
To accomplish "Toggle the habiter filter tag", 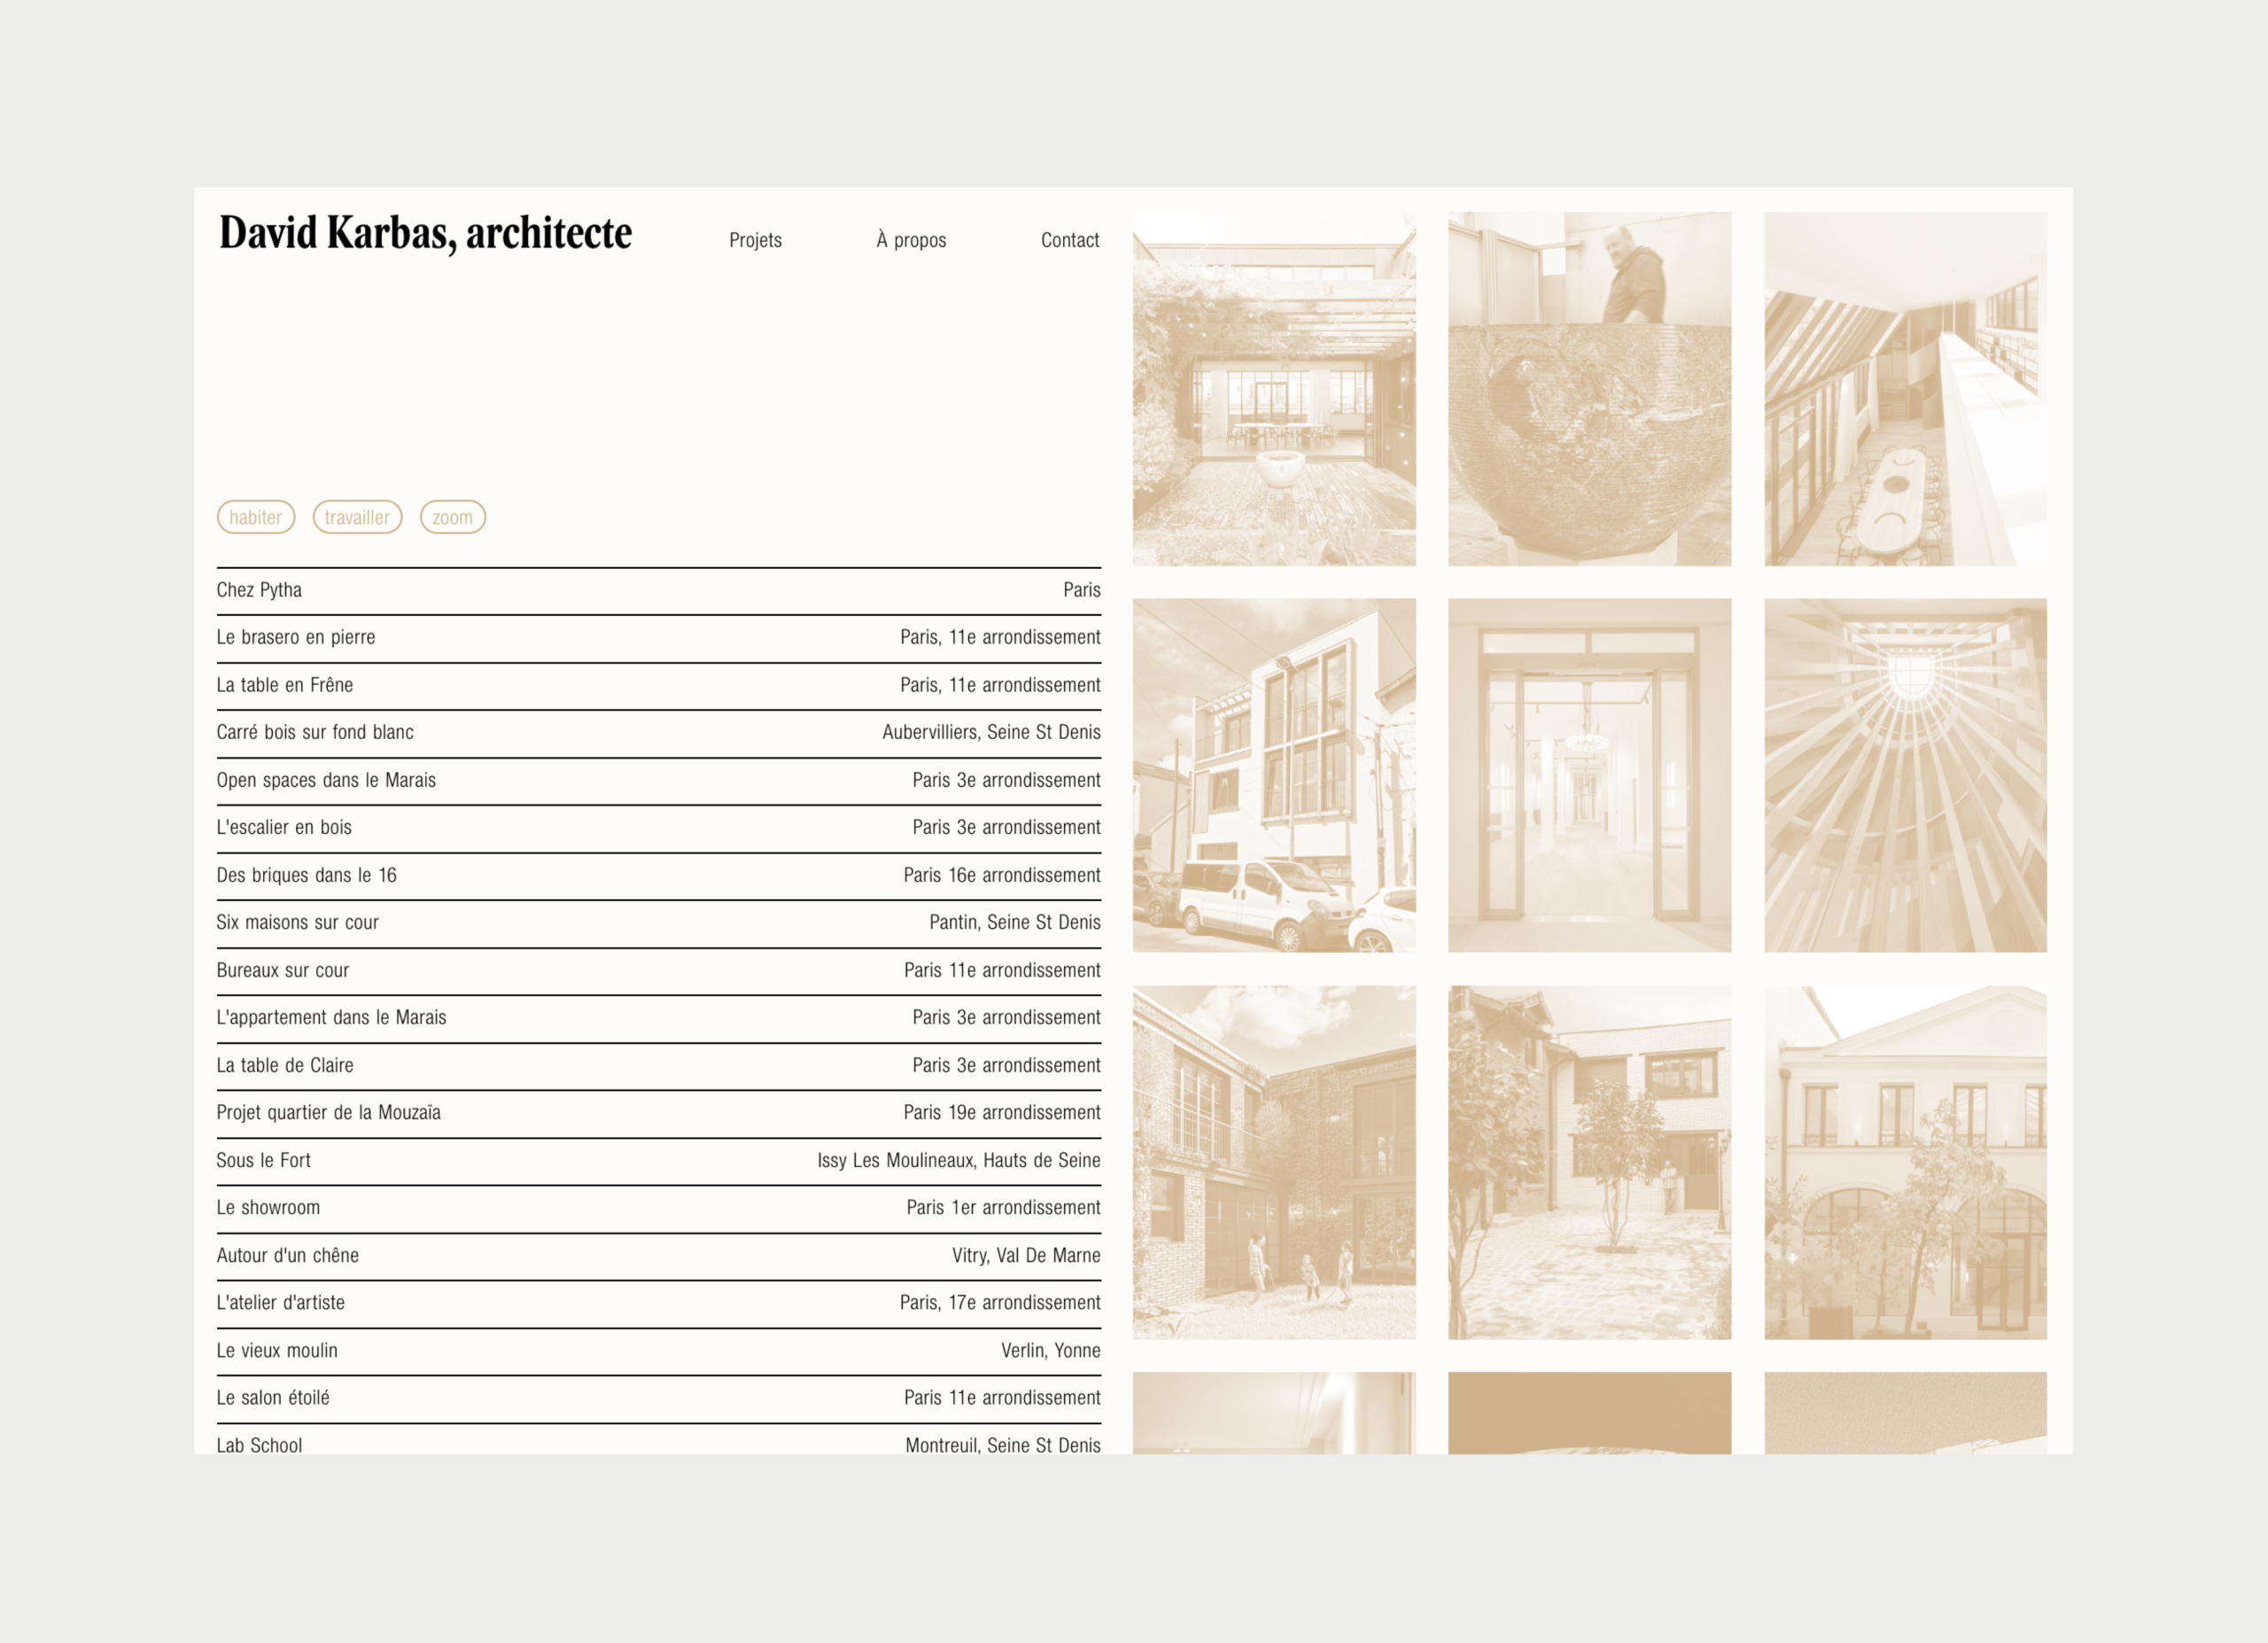I will pos(256,517).
